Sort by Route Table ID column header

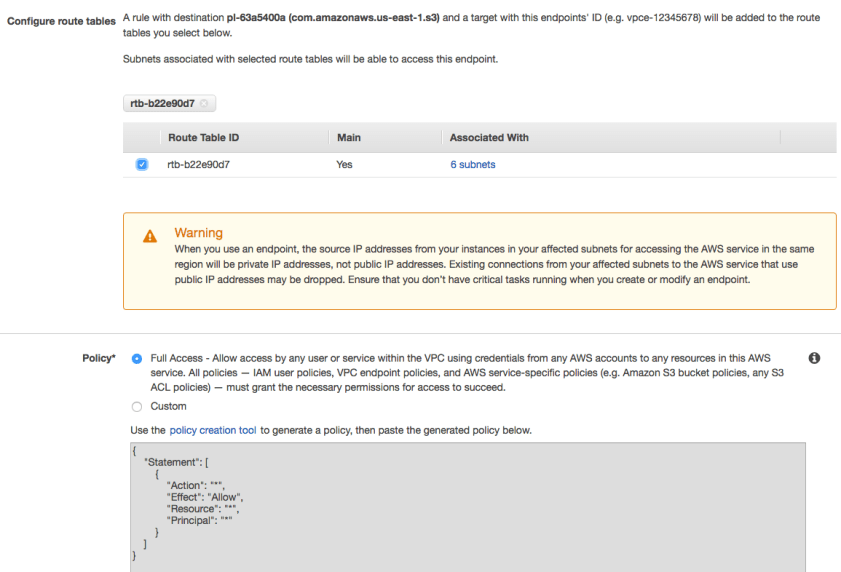203,137
